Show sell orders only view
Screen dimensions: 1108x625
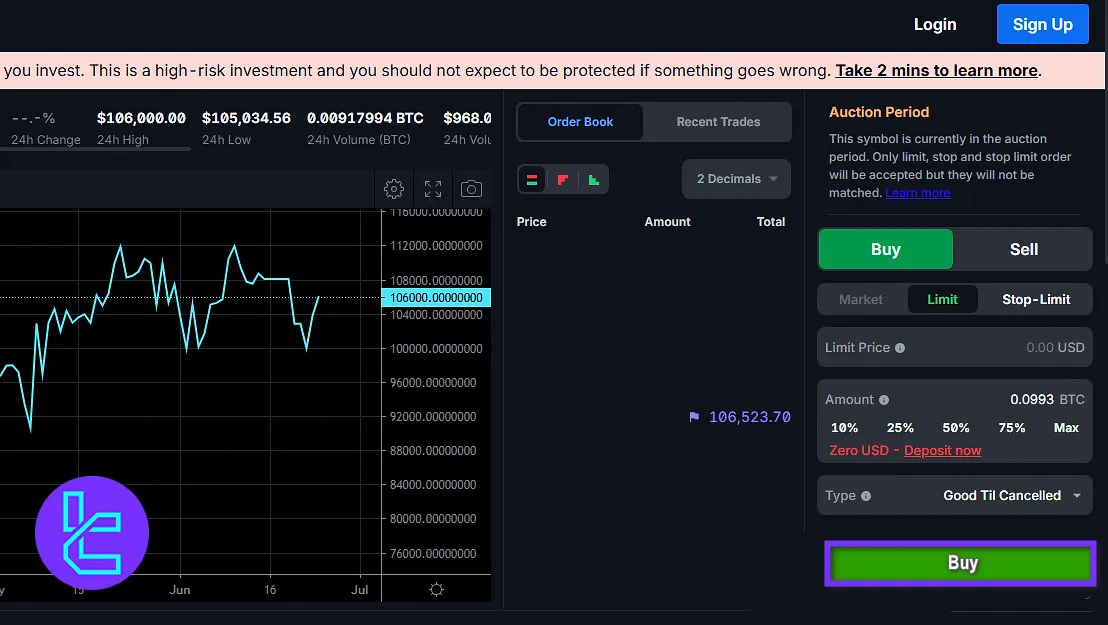click(563, 180)
